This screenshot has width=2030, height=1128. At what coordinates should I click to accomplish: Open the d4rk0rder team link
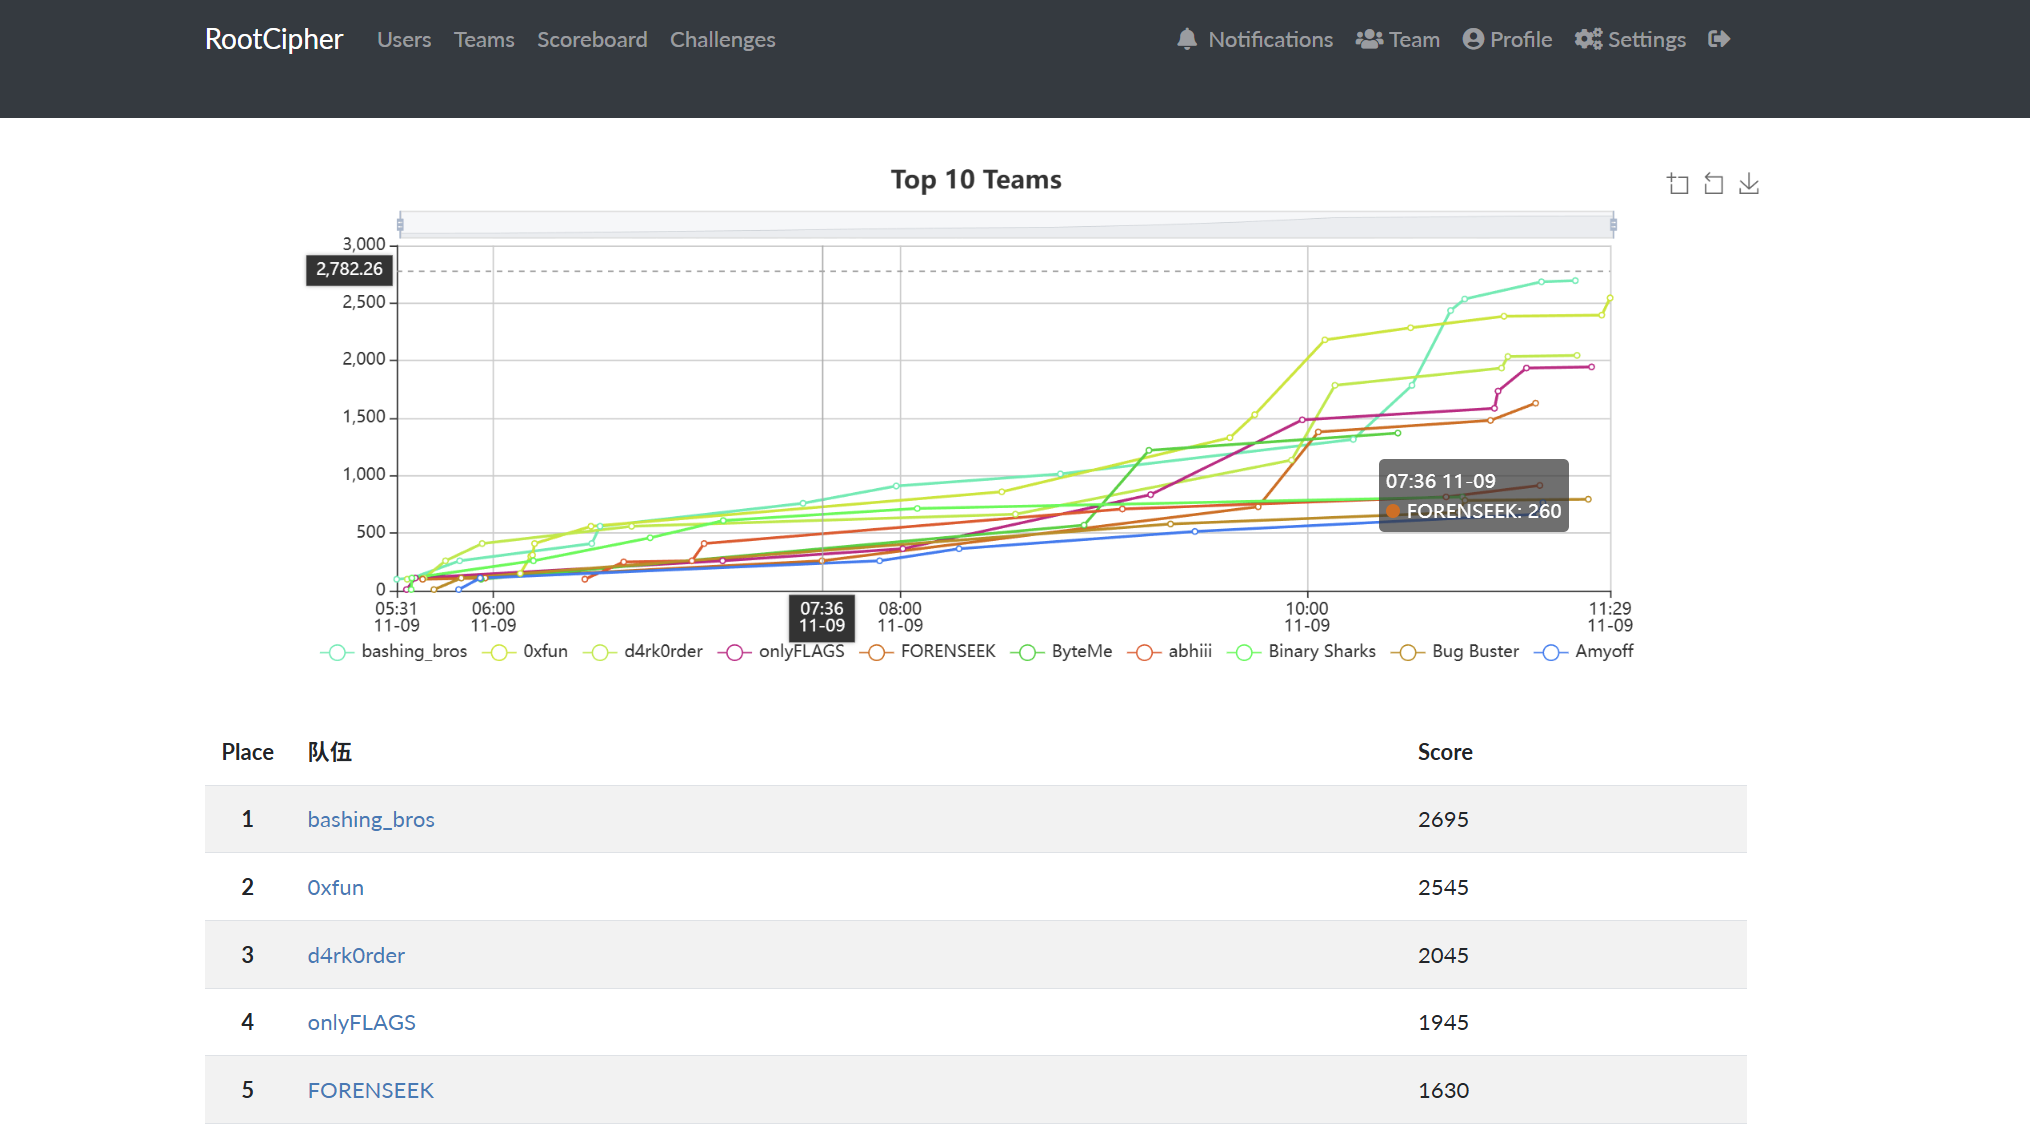click(356, 955)
